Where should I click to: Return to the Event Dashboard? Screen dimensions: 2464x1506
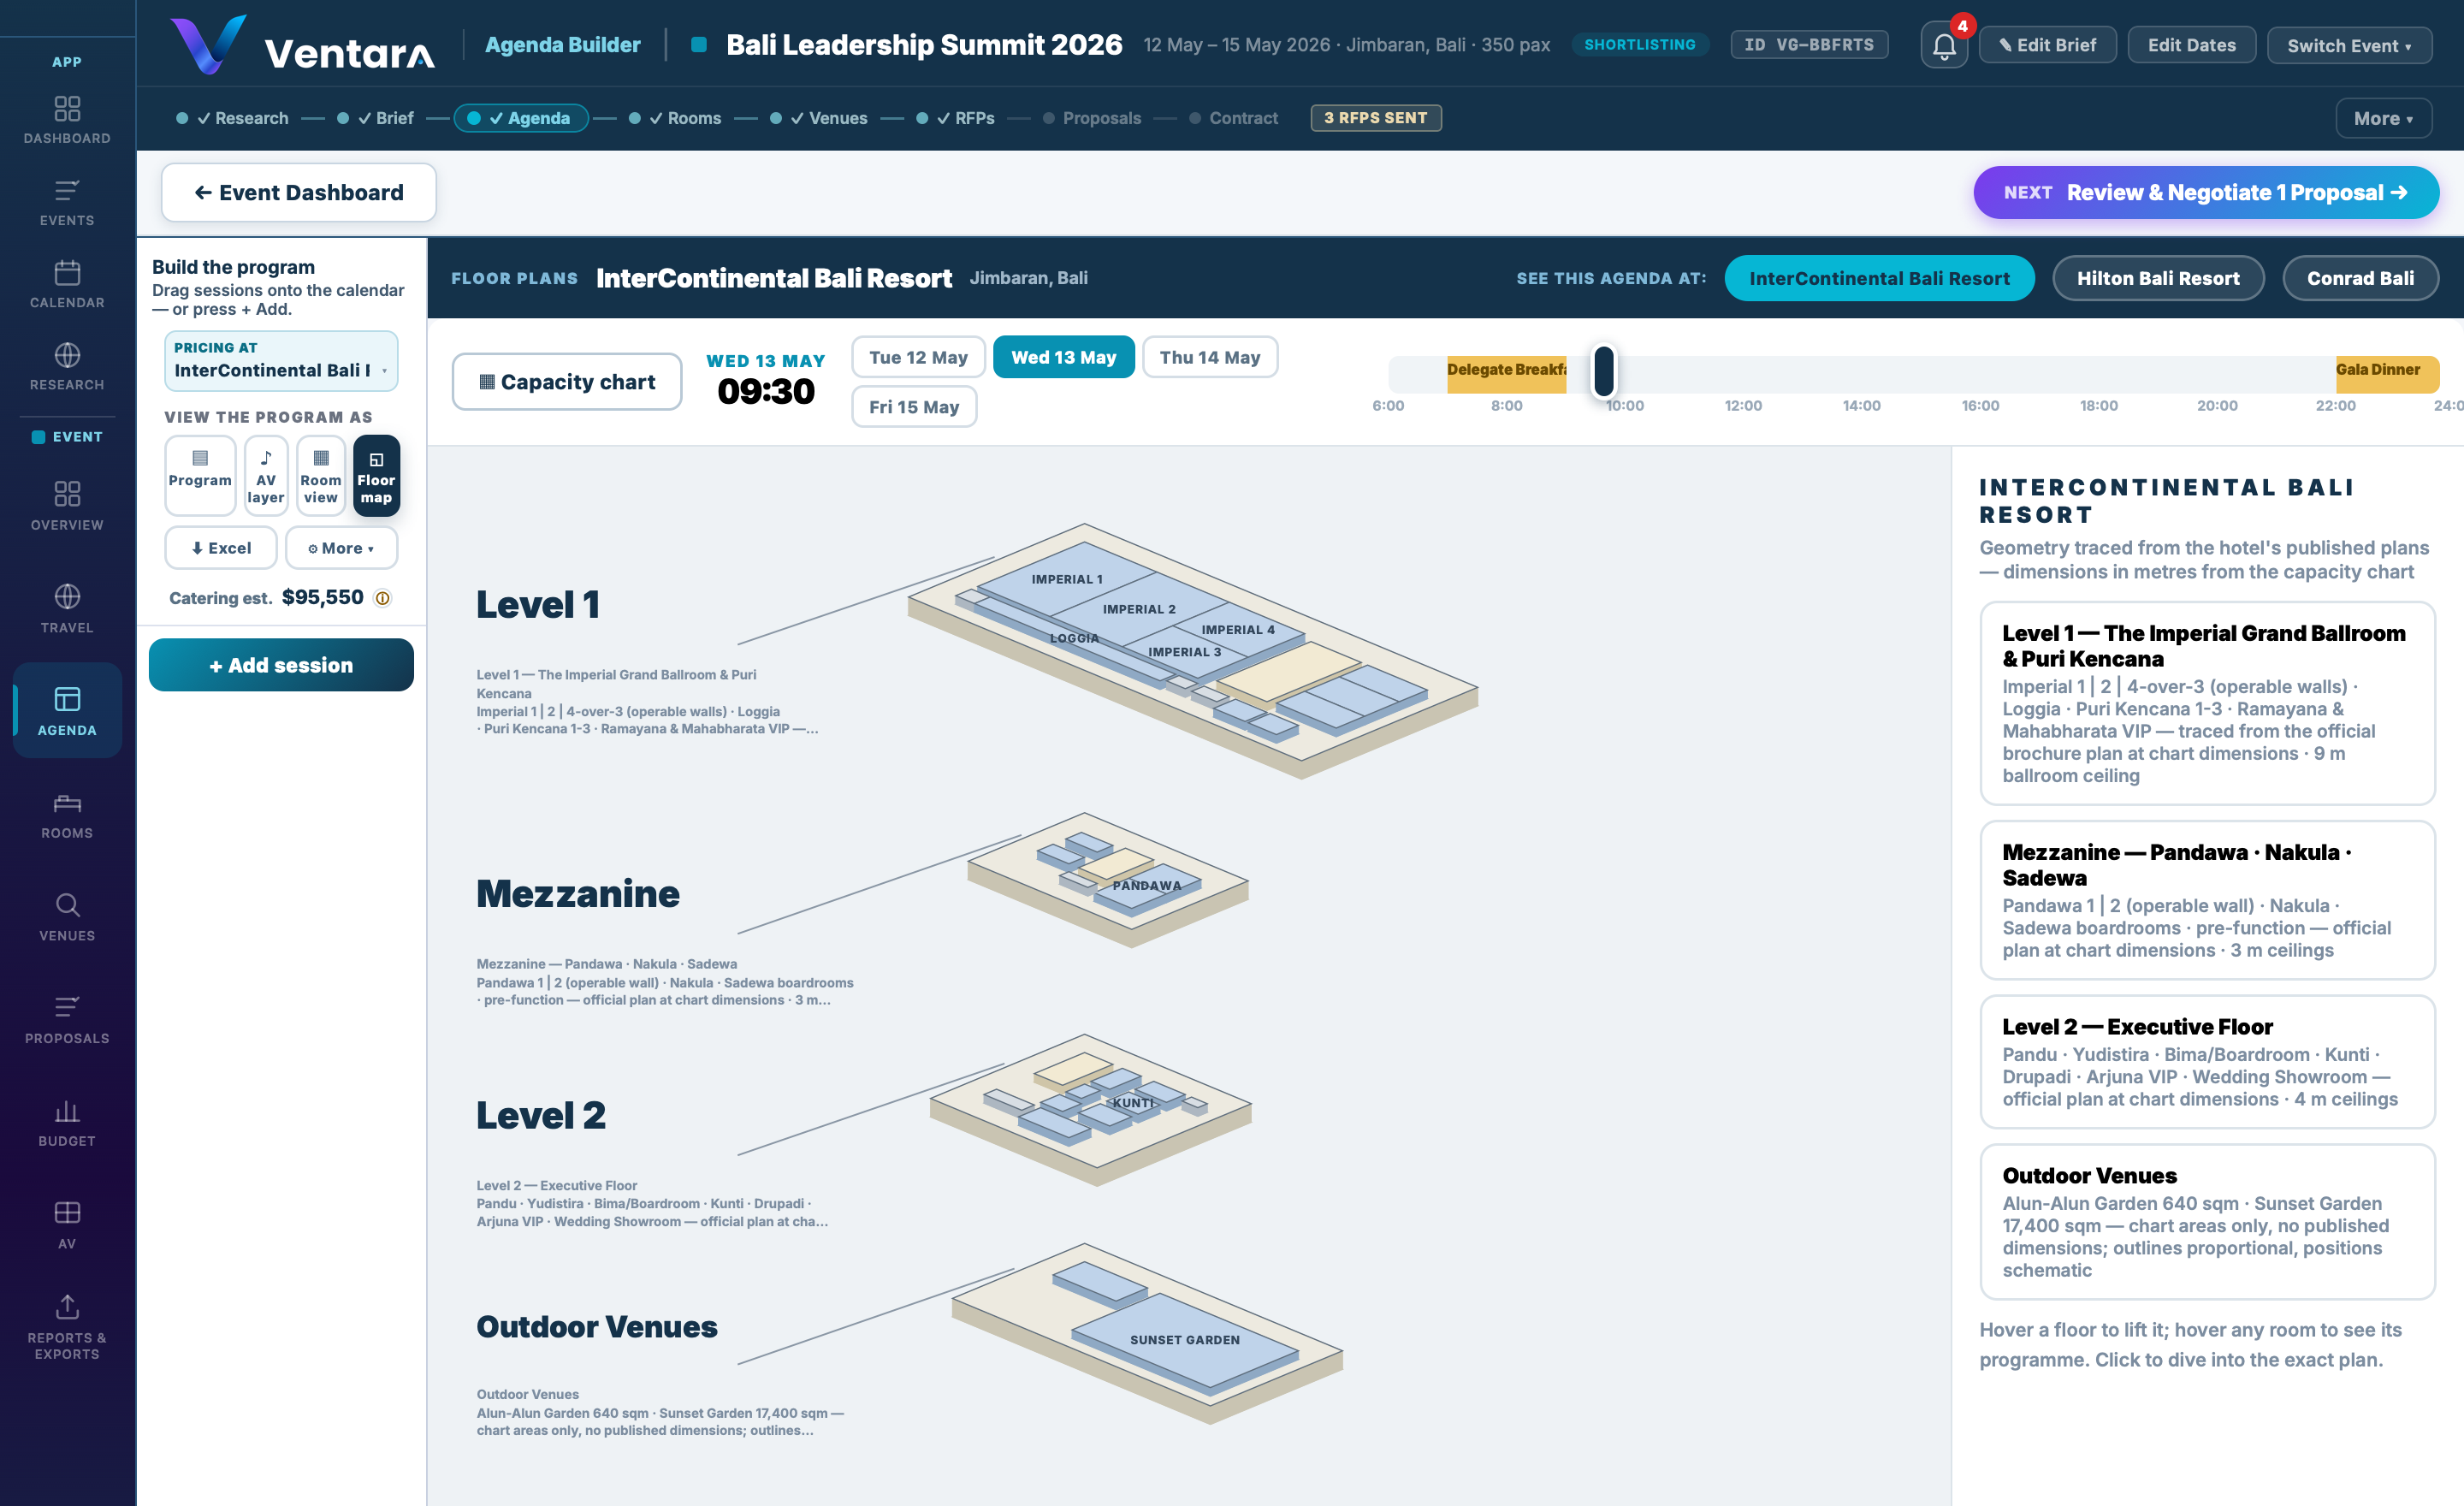299,192
